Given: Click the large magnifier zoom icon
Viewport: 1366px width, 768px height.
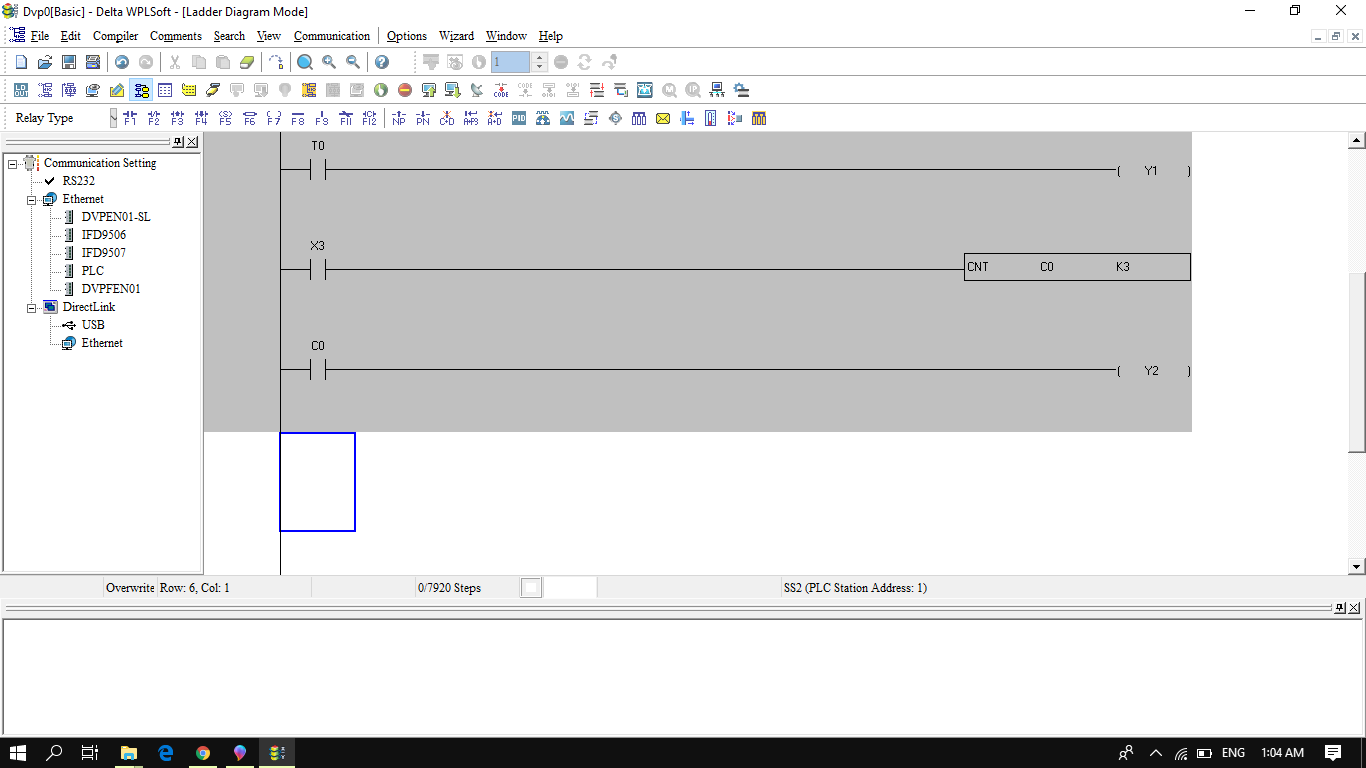Looking at the screenshot, I should click(305, 62).
